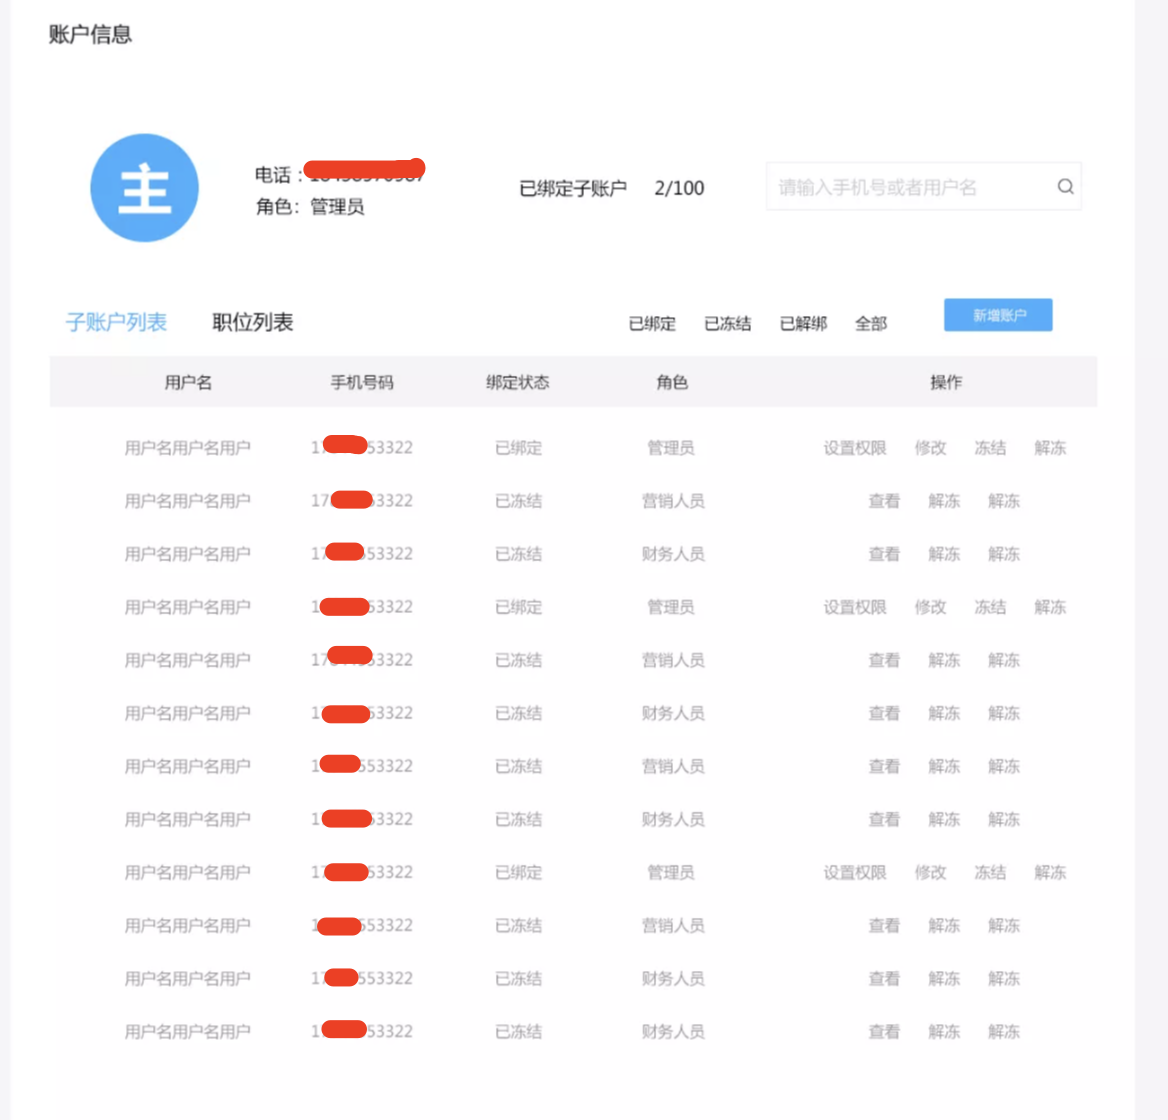Image resolution: width=1168 pixels, height=1120 pixels.
Task: Click the search magnifier icon
Action: (1063, 186)
